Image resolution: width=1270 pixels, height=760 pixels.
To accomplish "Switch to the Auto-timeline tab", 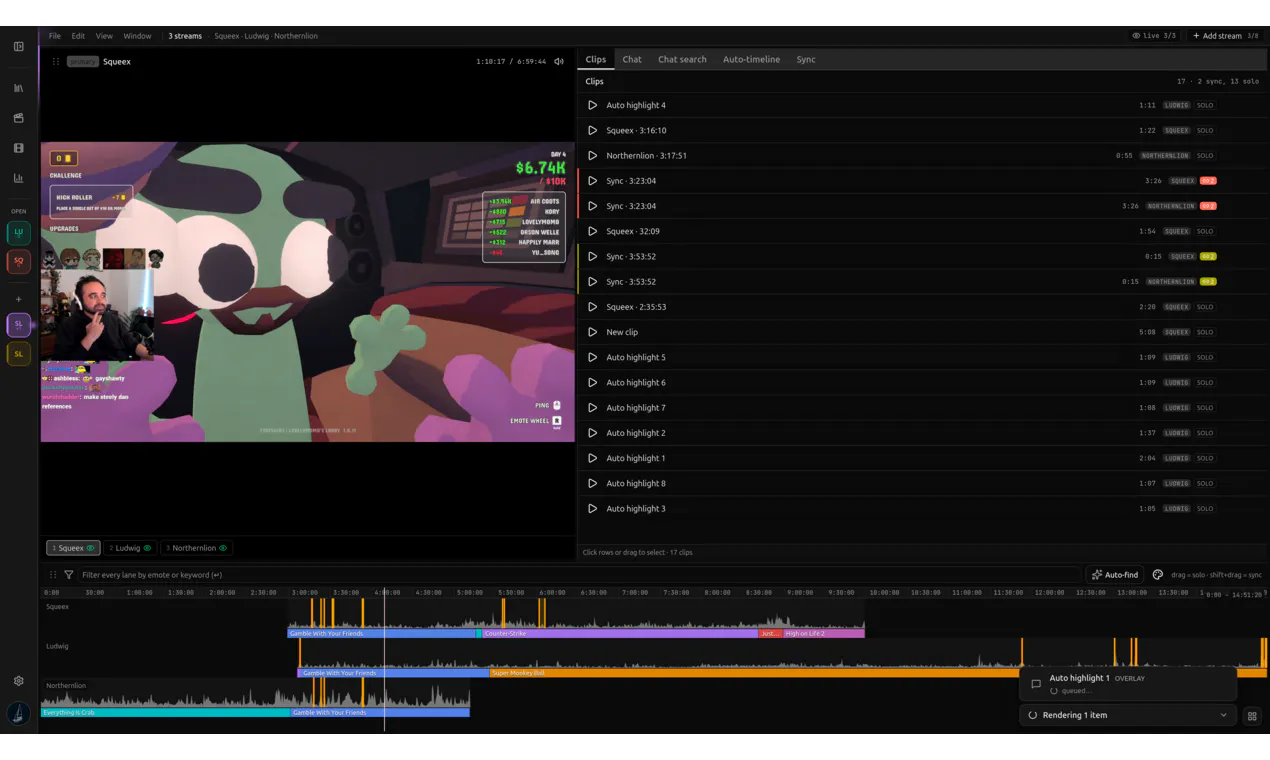I will [751, 59].
